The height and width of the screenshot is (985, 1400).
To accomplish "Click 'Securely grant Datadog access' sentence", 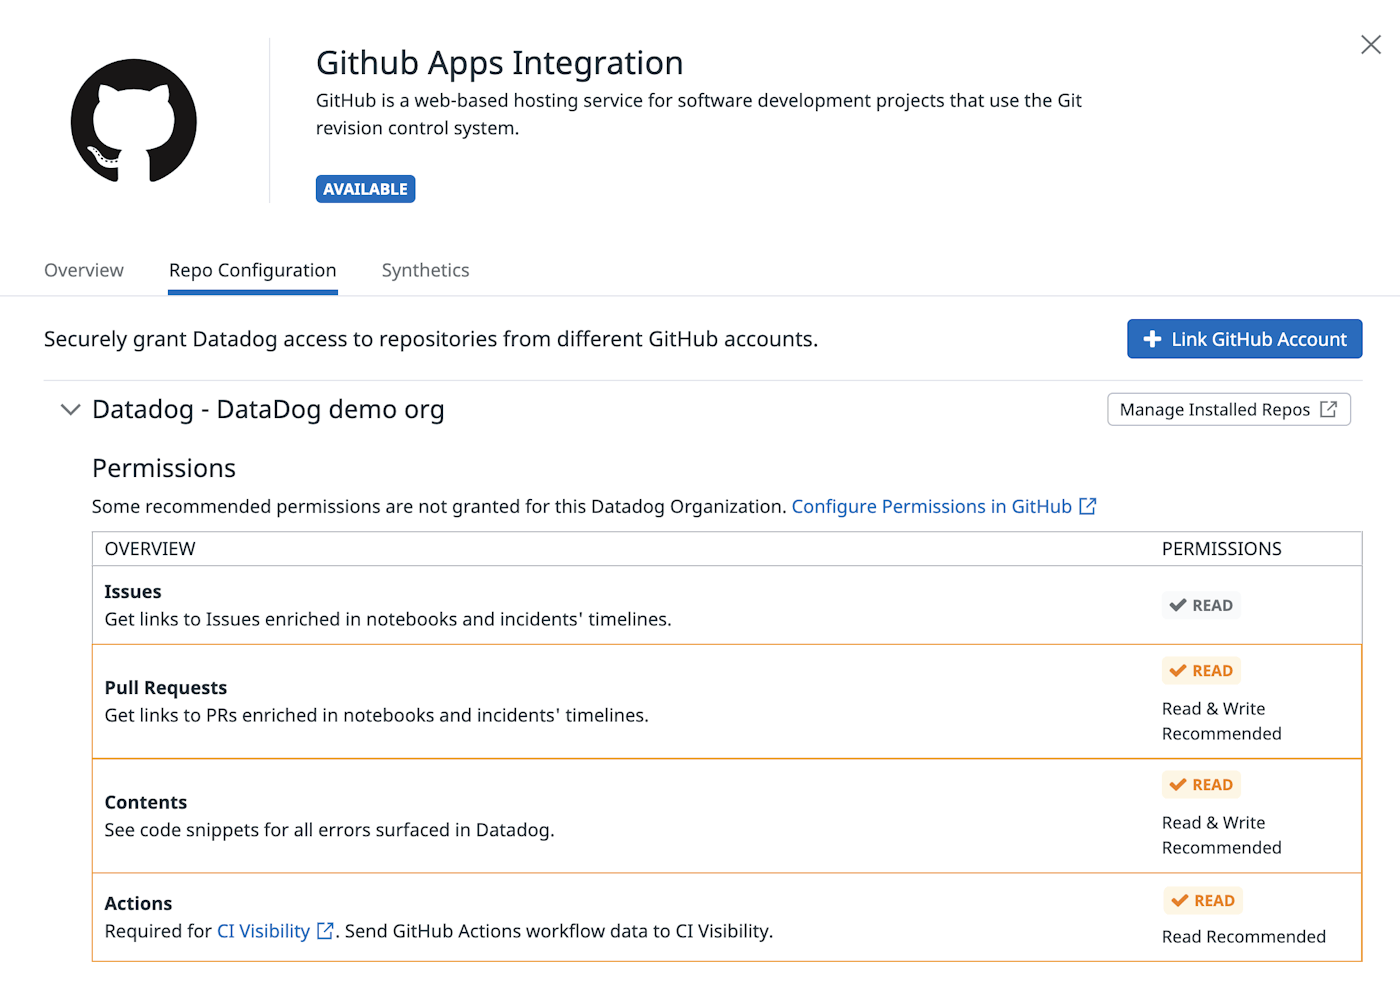I will [431, 339].
